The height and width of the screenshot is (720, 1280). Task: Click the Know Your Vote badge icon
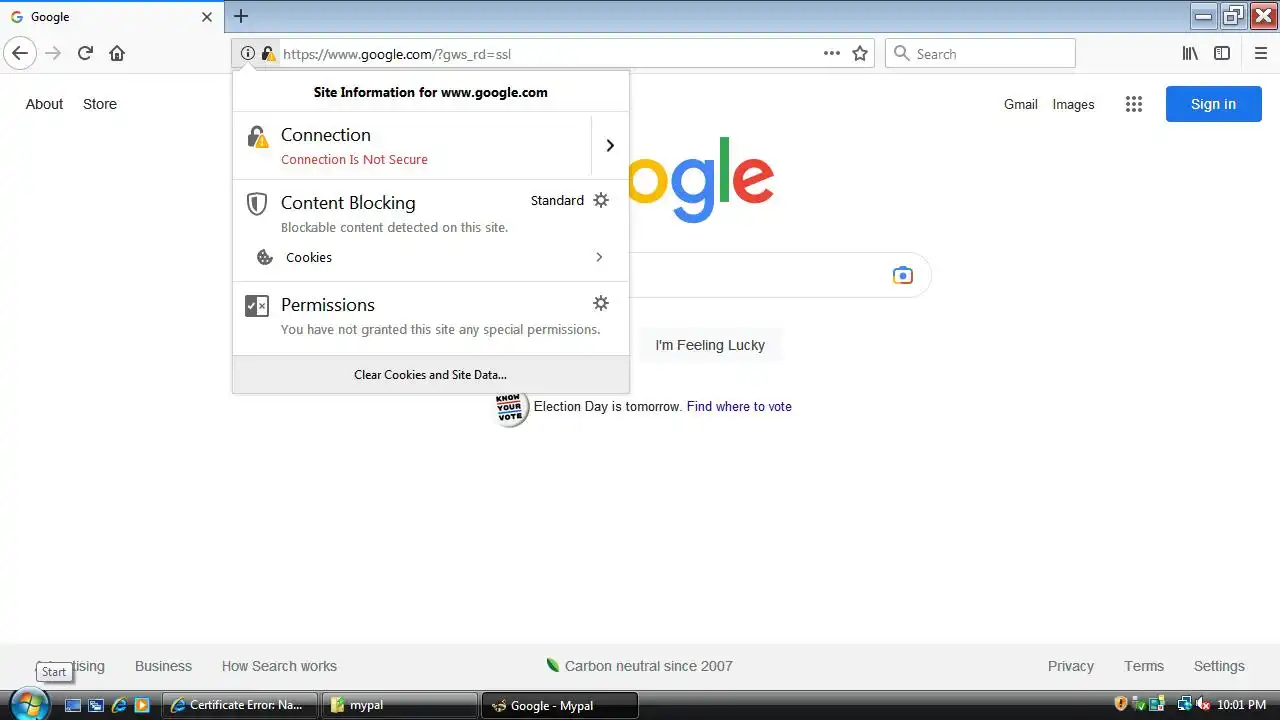(511, 407)
